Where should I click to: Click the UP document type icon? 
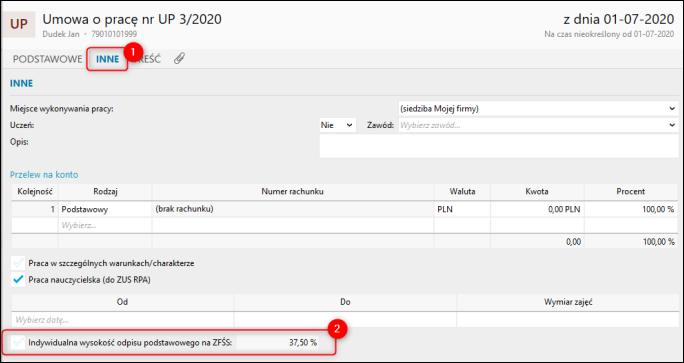(18, 24)
